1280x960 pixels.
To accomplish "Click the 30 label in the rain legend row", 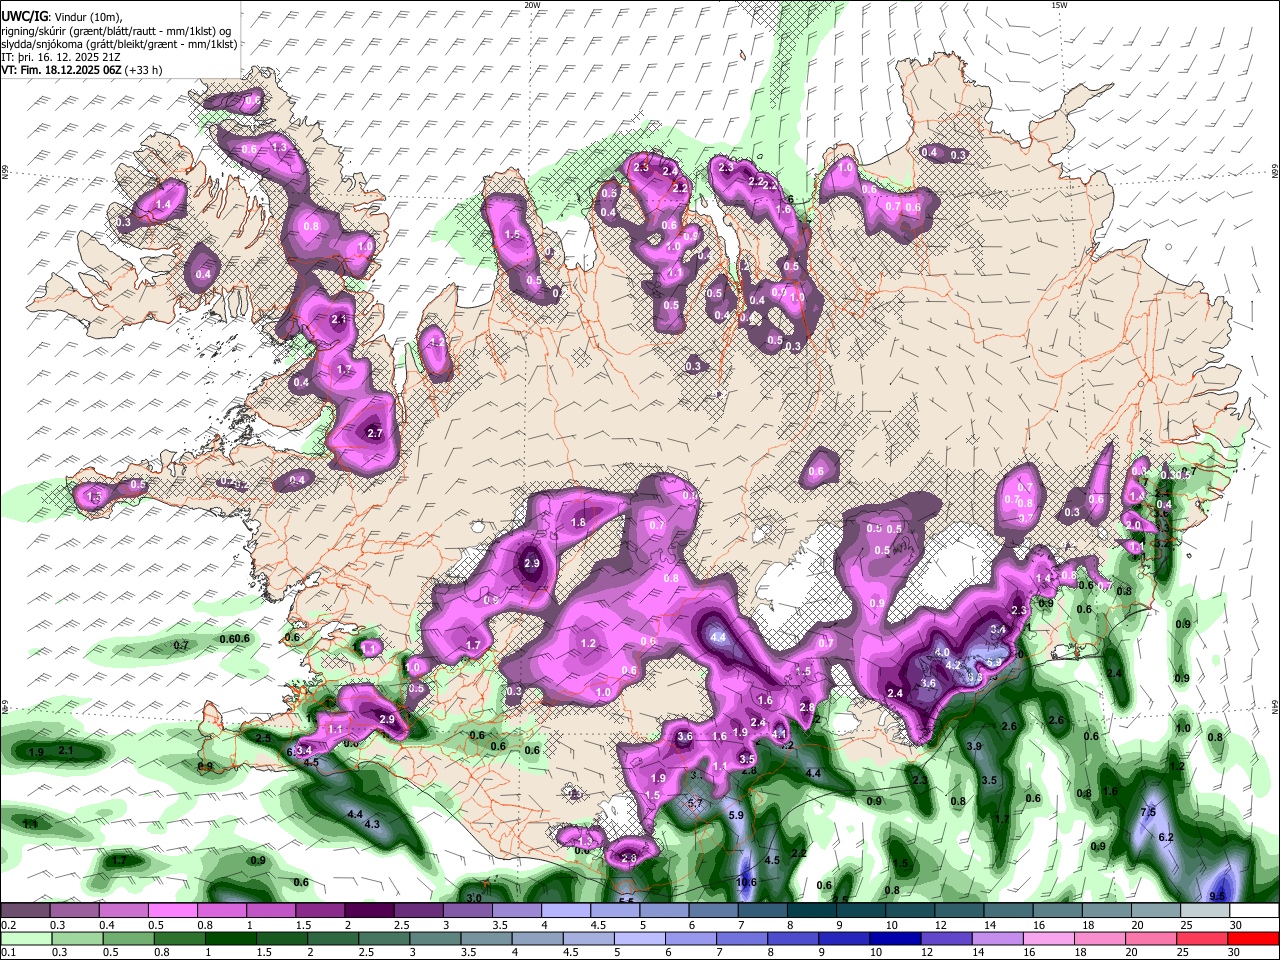I will (1236, 953).
